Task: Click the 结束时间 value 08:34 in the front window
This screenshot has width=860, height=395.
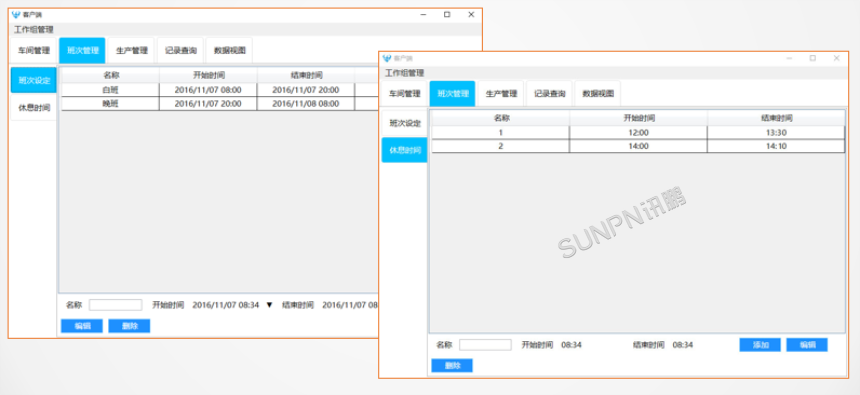Action: pyautogui.click(x=683, y=345)
